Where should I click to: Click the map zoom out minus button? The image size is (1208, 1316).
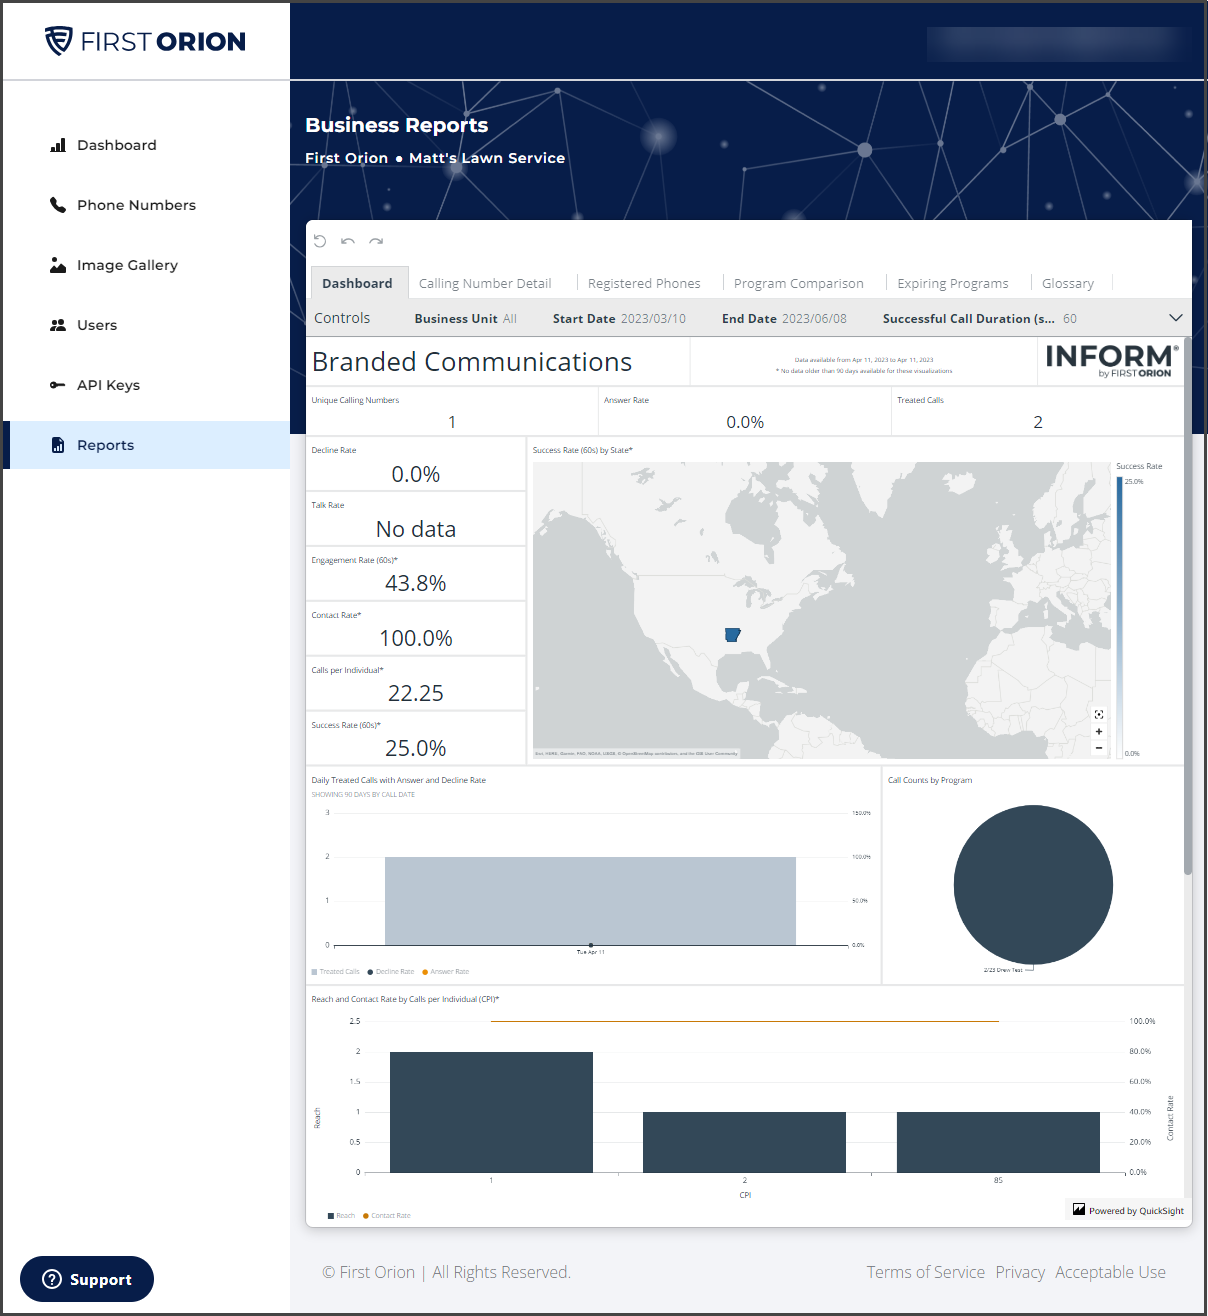[1099, 748]
